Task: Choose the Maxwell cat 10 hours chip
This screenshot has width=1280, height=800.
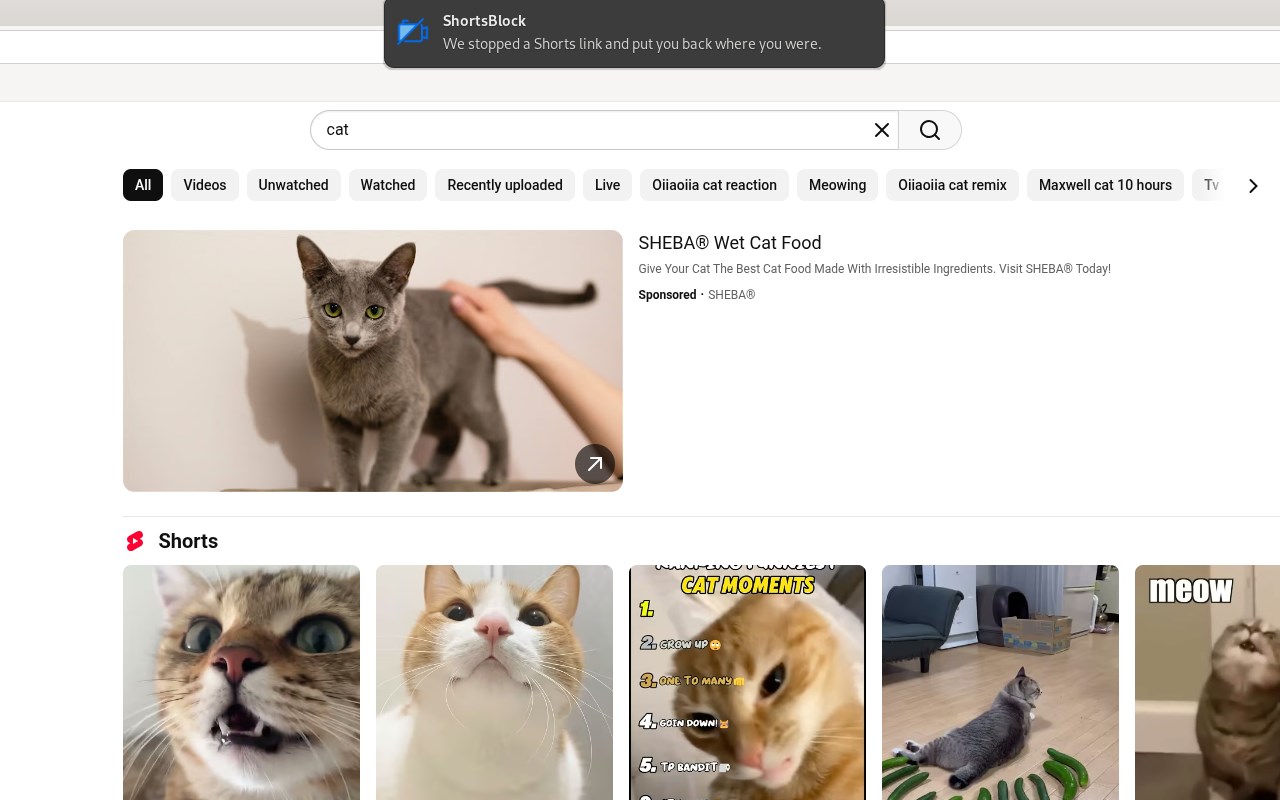Action: tap(1105, 185)
